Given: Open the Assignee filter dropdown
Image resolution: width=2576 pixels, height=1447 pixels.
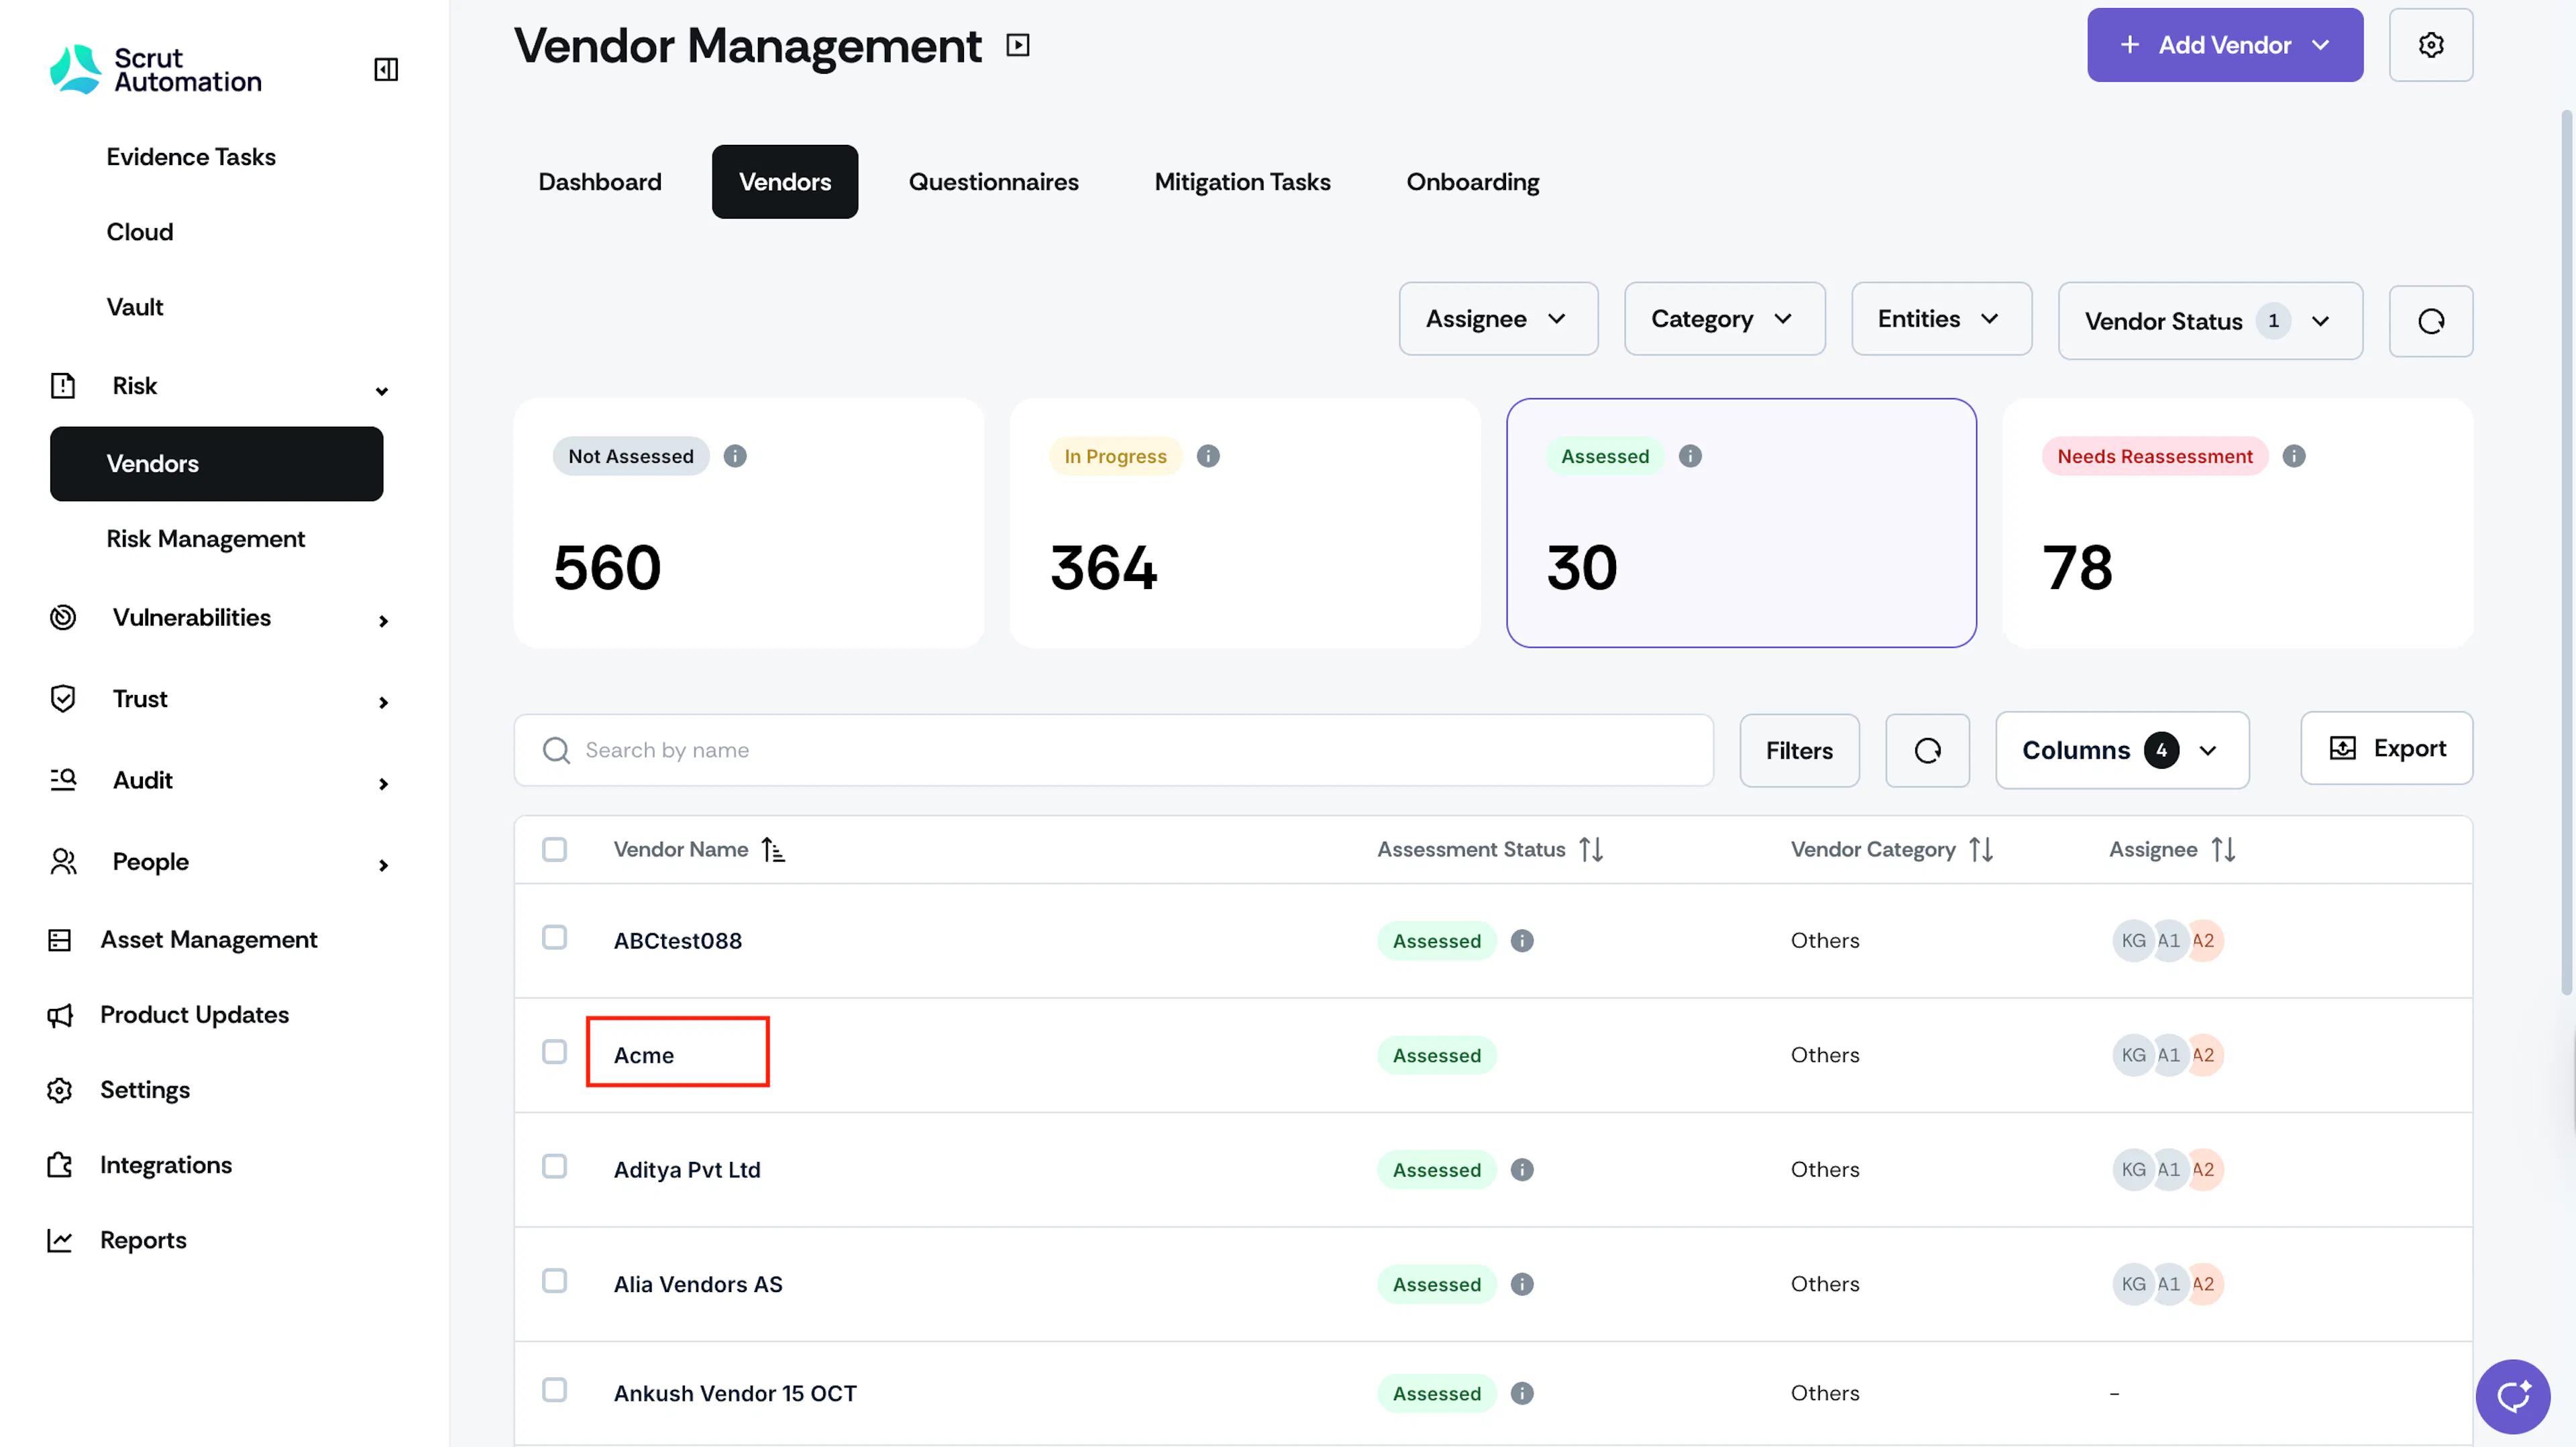Looking at the screenshot, I should (1498, 319).
